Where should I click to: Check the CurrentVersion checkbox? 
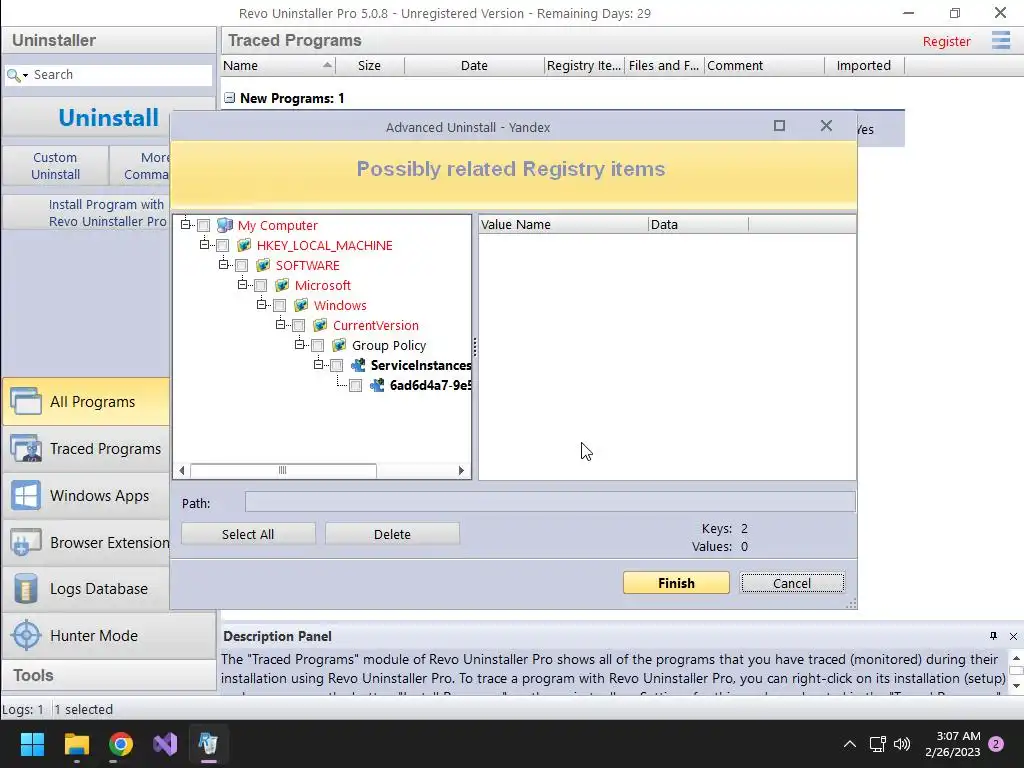[298, 325]
